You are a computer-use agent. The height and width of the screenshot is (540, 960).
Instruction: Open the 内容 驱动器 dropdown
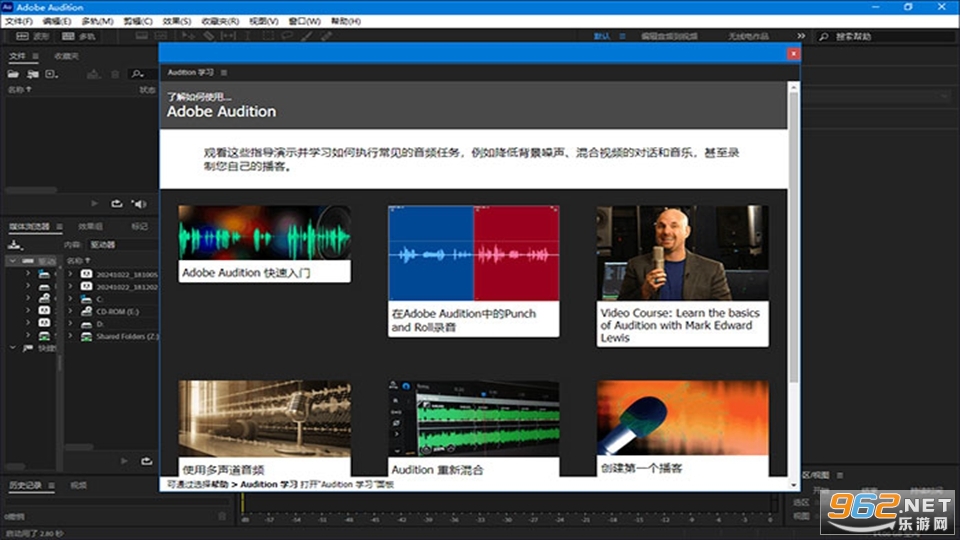tap(122, 244)
